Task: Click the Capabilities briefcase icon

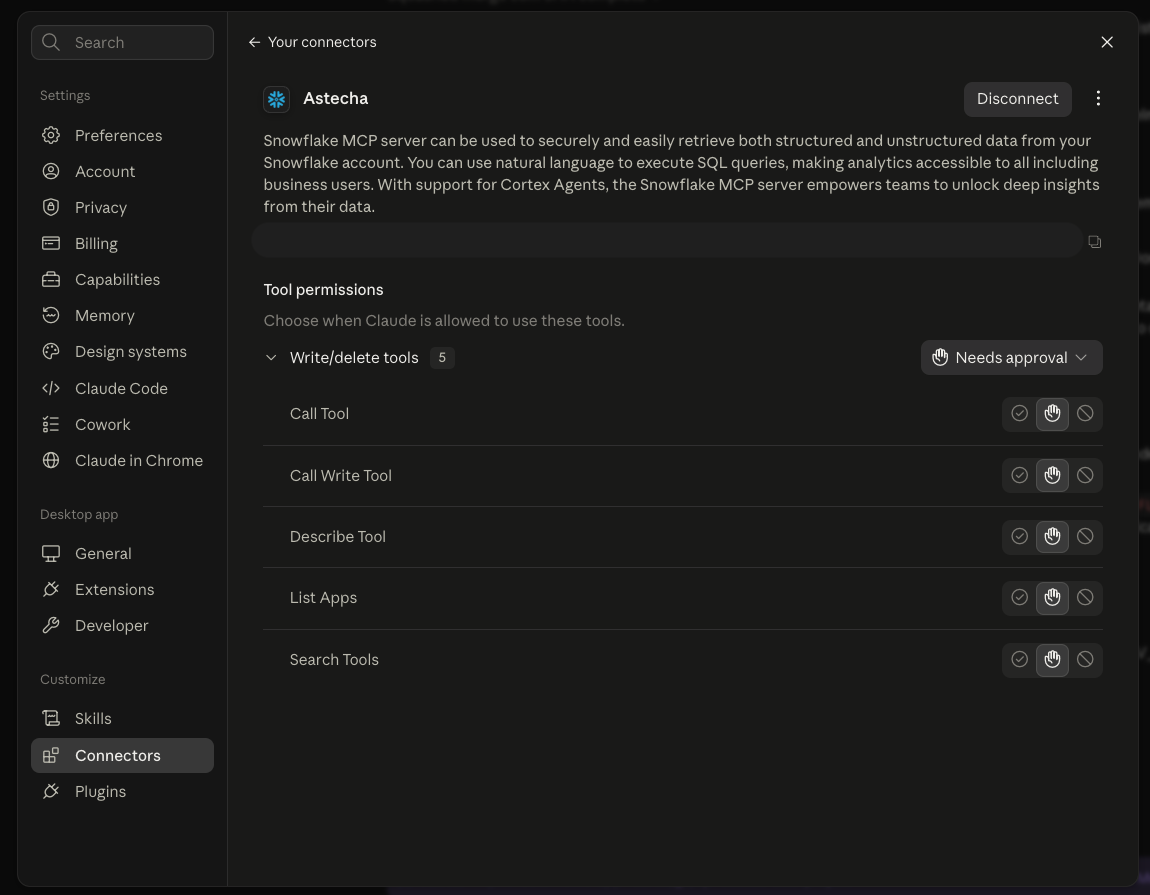Action: coord(51,279)
